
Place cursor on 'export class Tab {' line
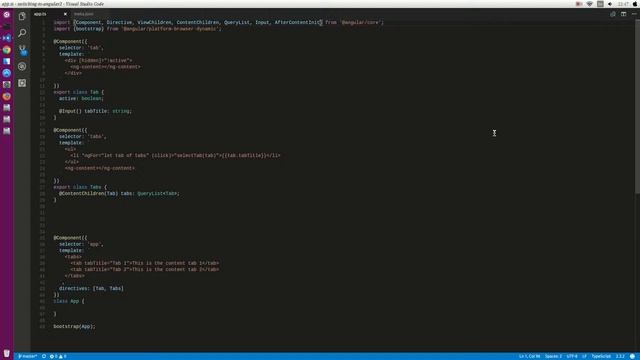pos(79,92)
